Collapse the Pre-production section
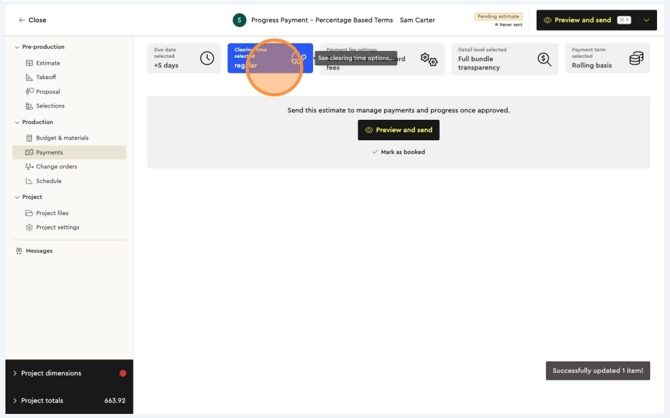Viewport: 670px width, 418px height. click(17, 47)
